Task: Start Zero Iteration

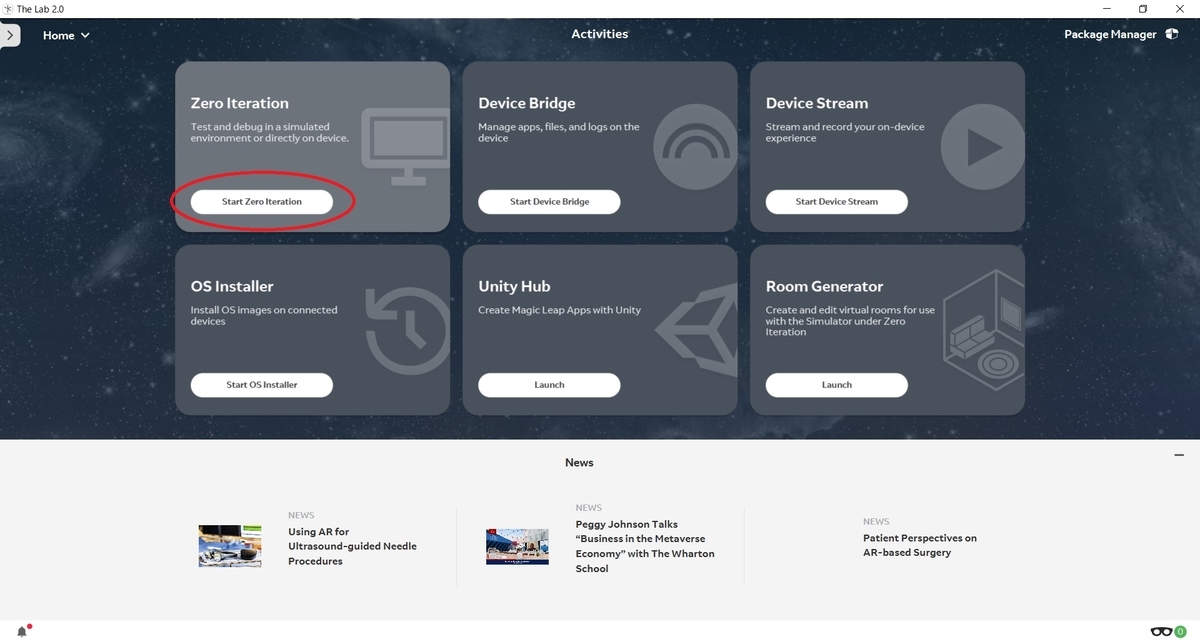Action: click(x=262, y=201)
